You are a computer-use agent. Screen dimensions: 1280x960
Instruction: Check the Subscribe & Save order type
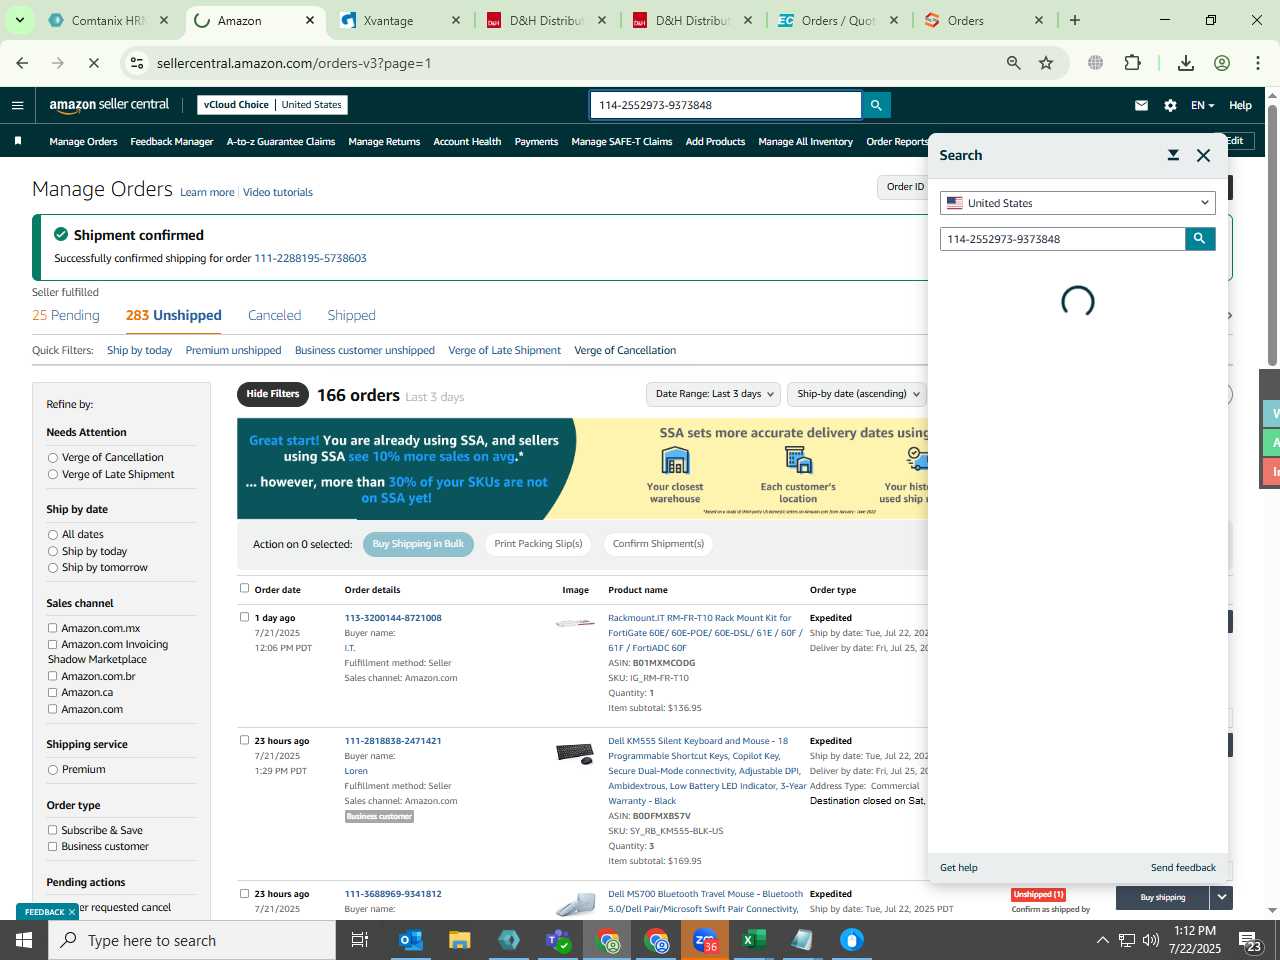point(53,830)
